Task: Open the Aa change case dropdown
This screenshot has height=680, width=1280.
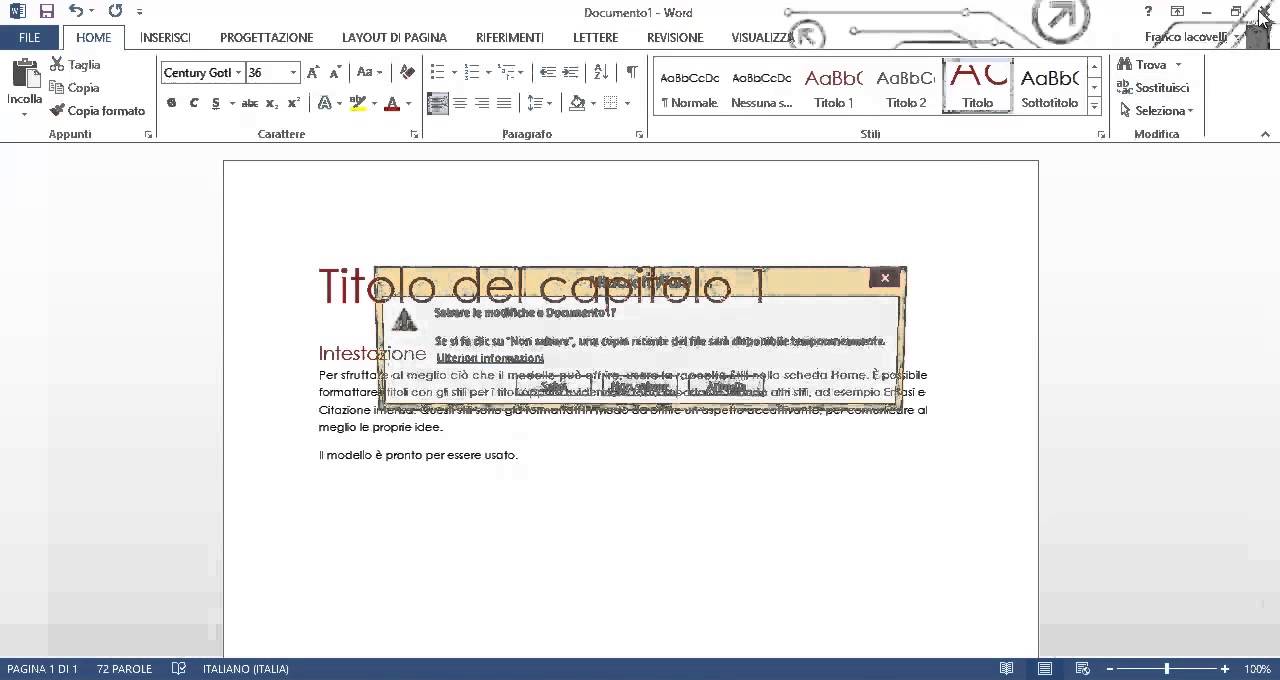Action: (x=369, y=72)
